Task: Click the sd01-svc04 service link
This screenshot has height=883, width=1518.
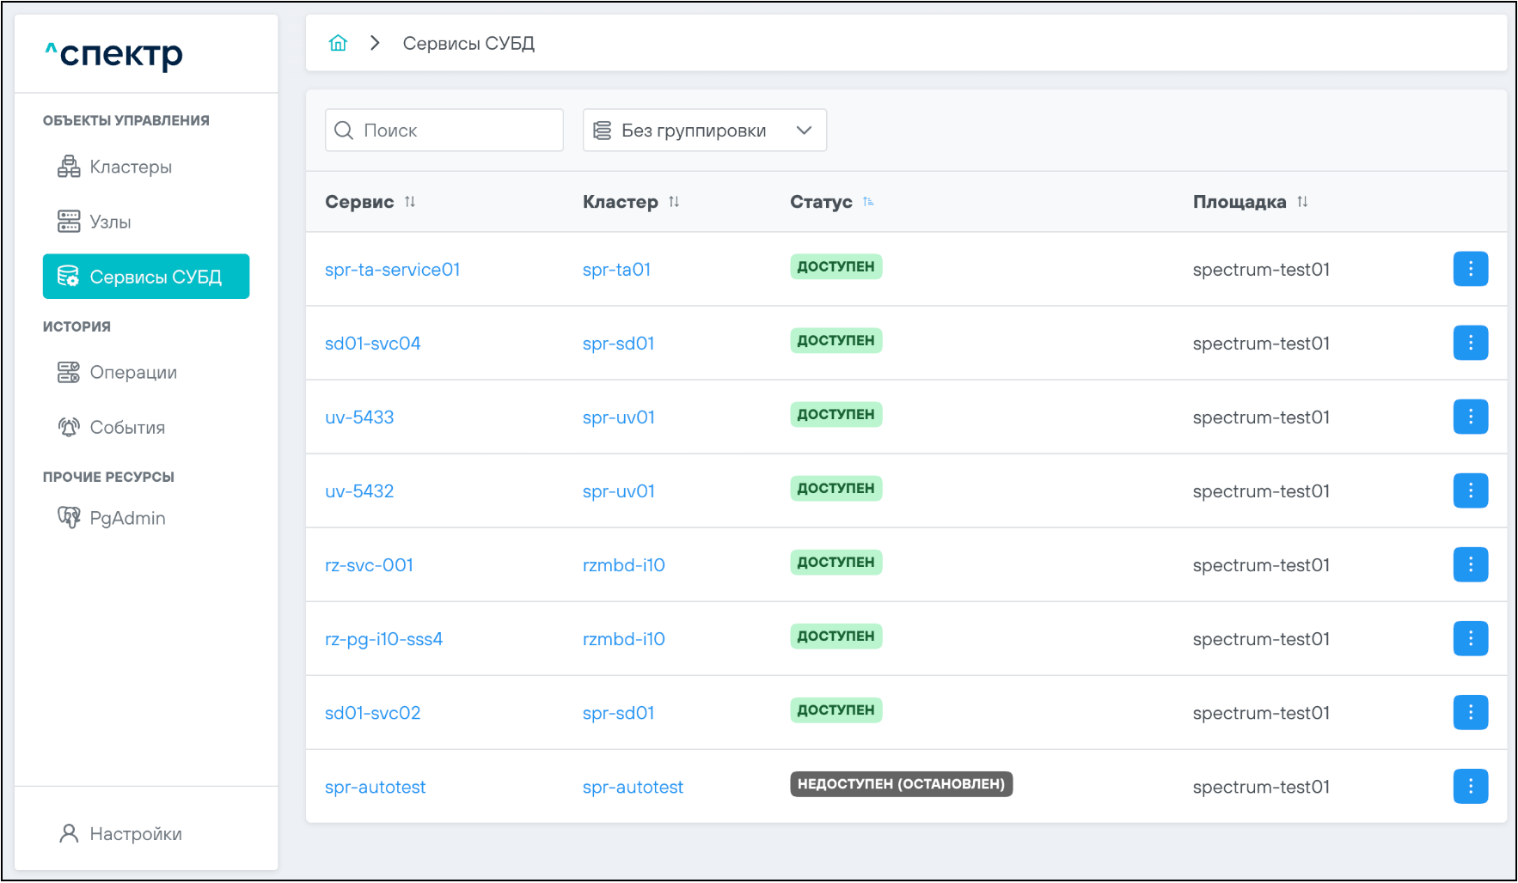Action: click(372, 344)
